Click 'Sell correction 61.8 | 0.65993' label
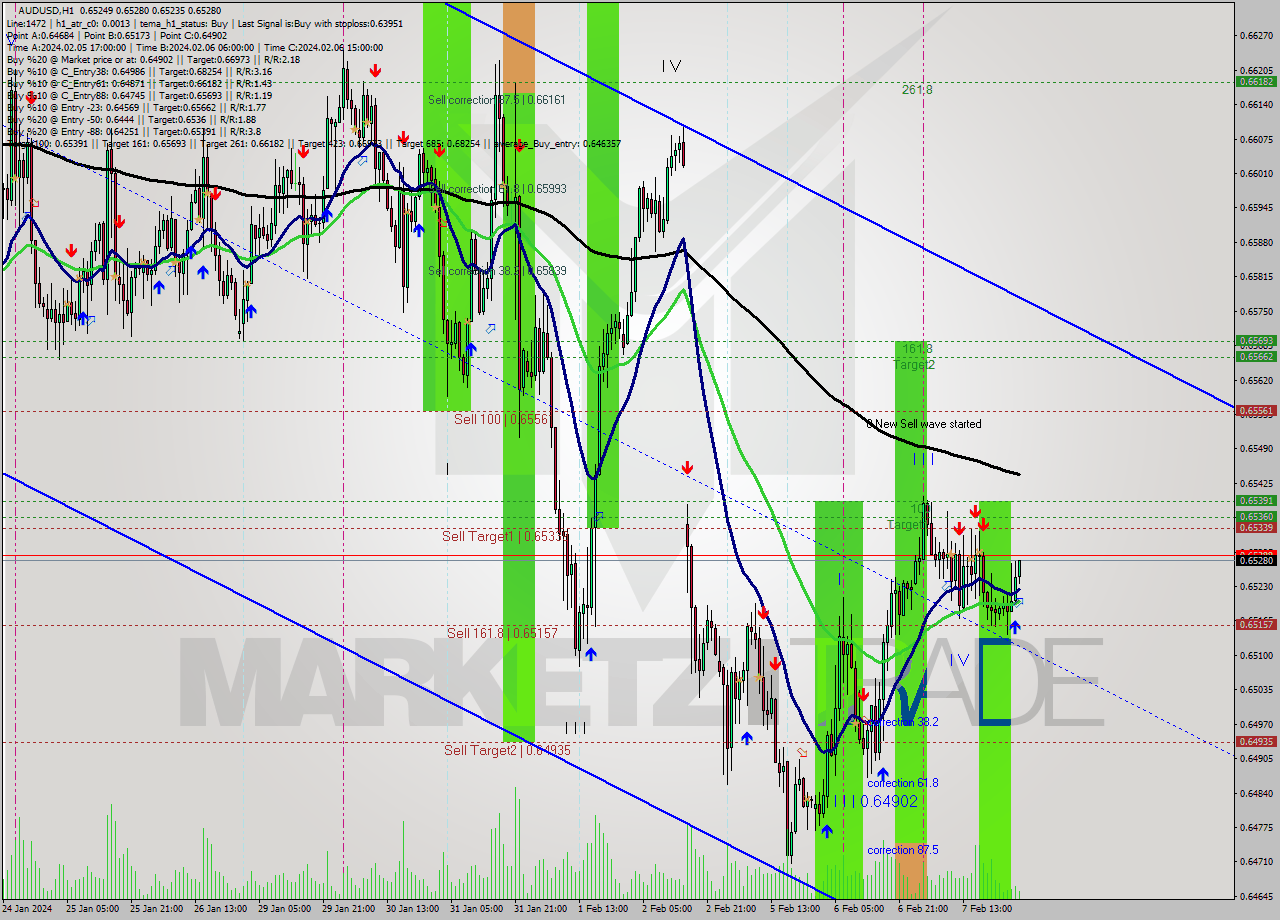This screenshot has height=920, width=1280. (497, 189)
